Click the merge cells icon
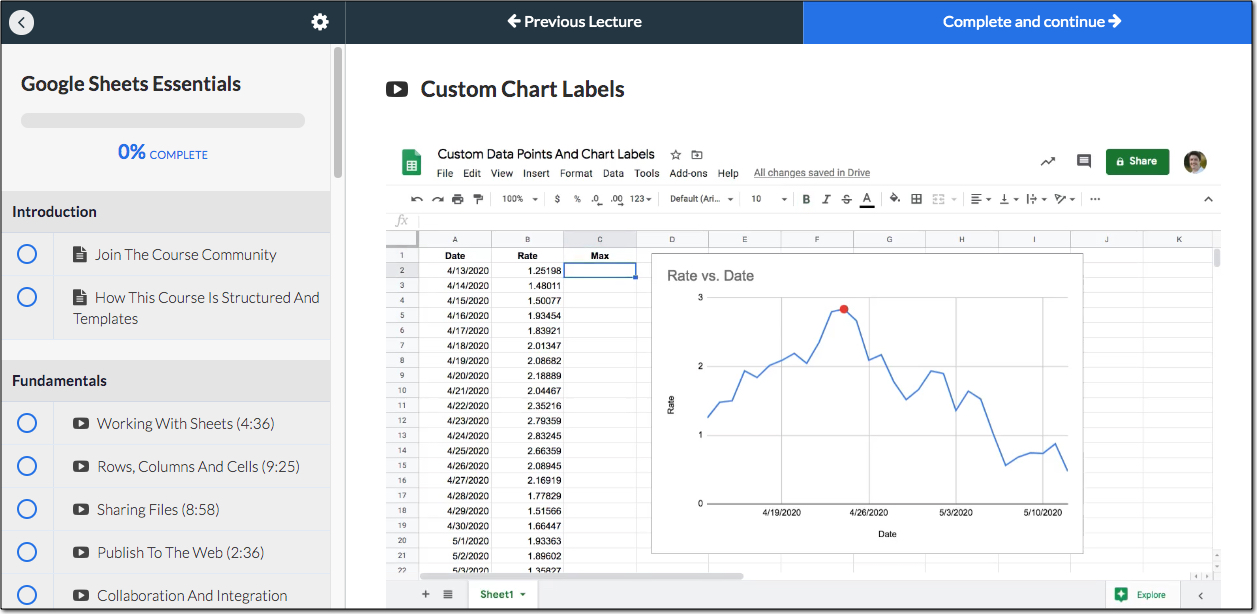The image size is (1257, 614). tap(938, 199)
